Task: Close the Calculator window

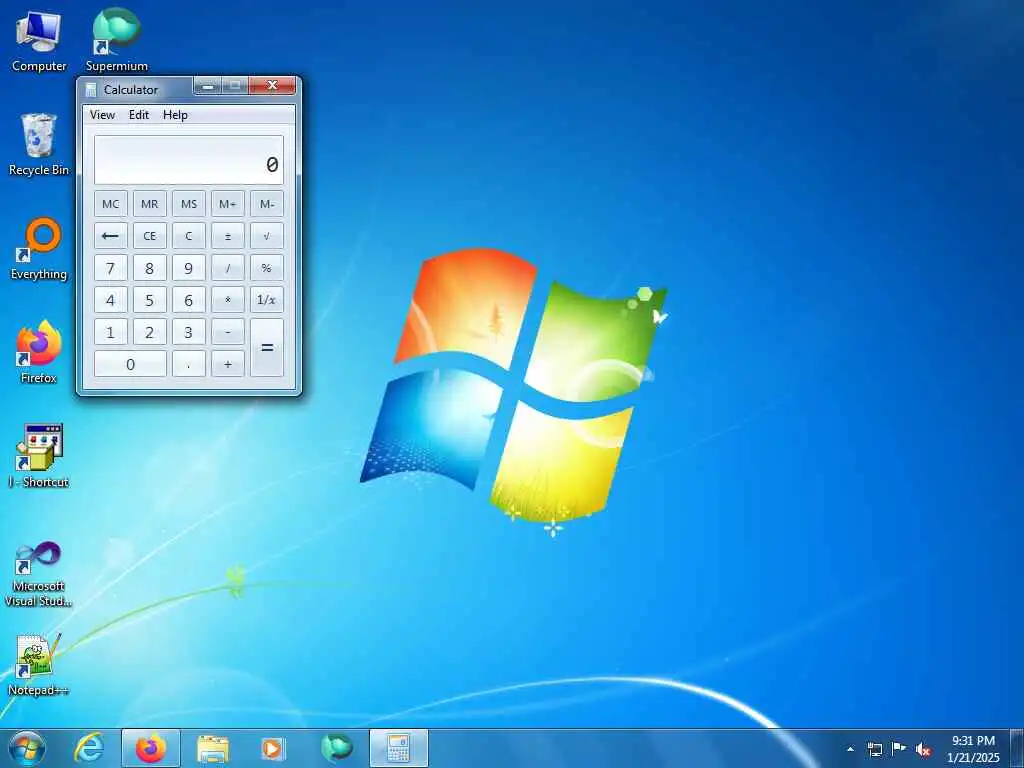Action: [x=272, y=86]
